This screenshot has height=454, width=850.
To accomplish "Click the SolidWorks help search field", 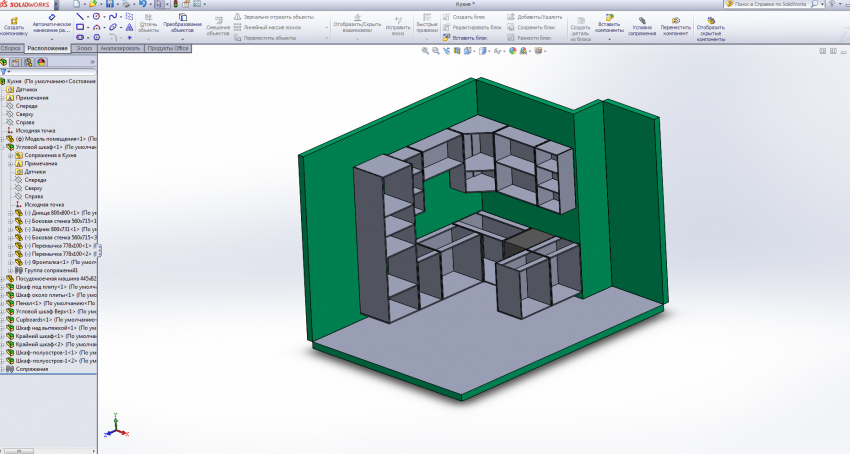I will (768, 4).
